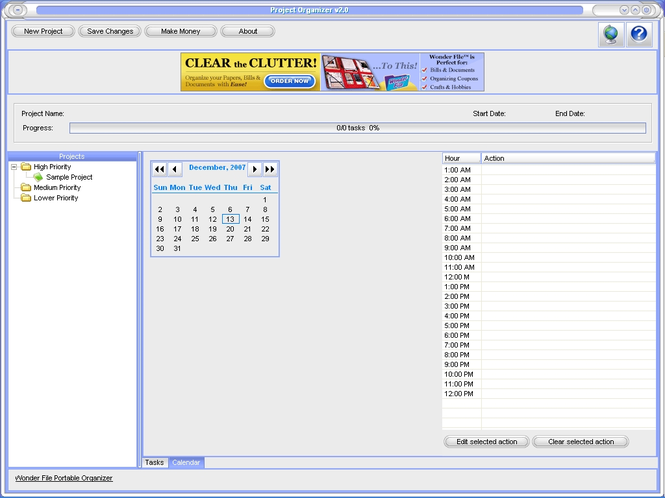
Task: Click the globe website icon
Action: tap(611, 34)
